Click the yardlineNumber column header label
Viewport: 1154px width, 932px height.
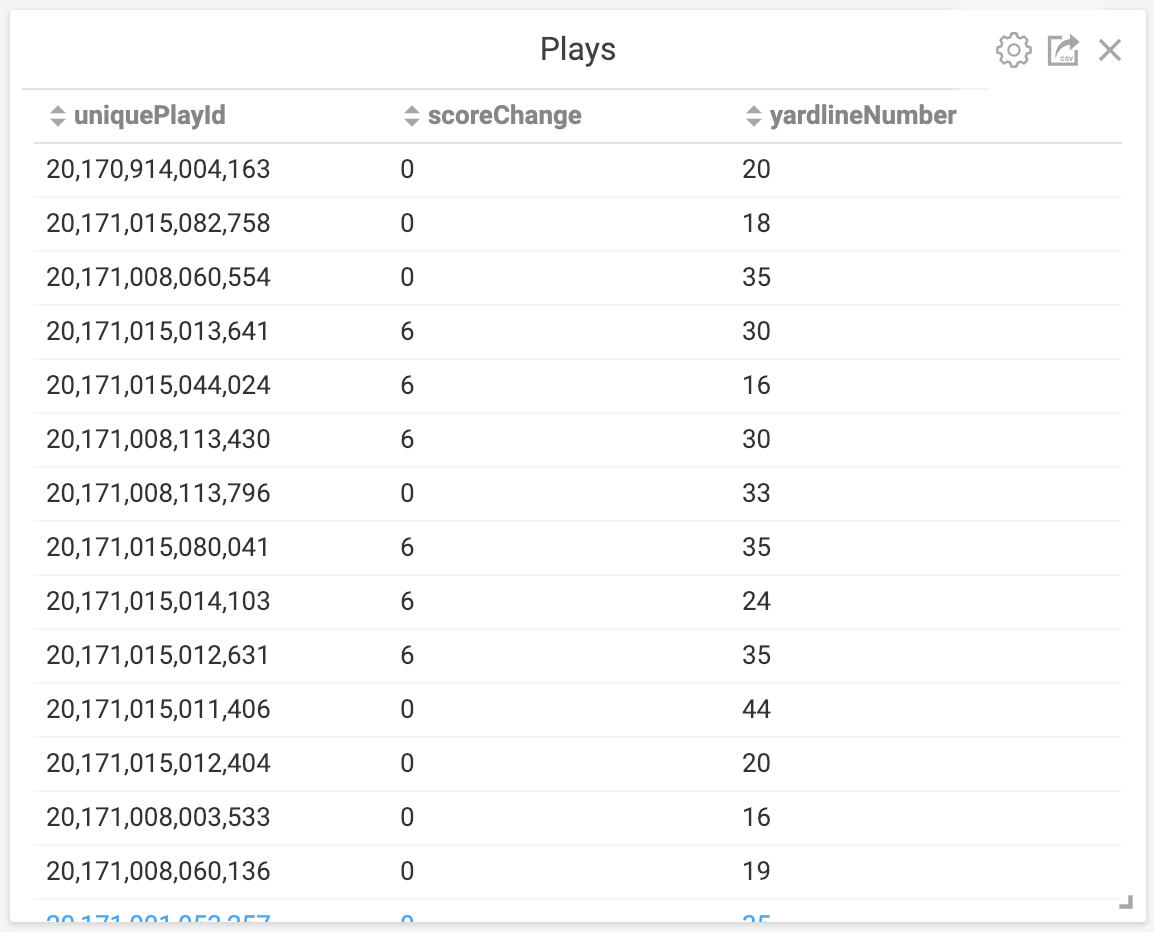pos(863,116)
